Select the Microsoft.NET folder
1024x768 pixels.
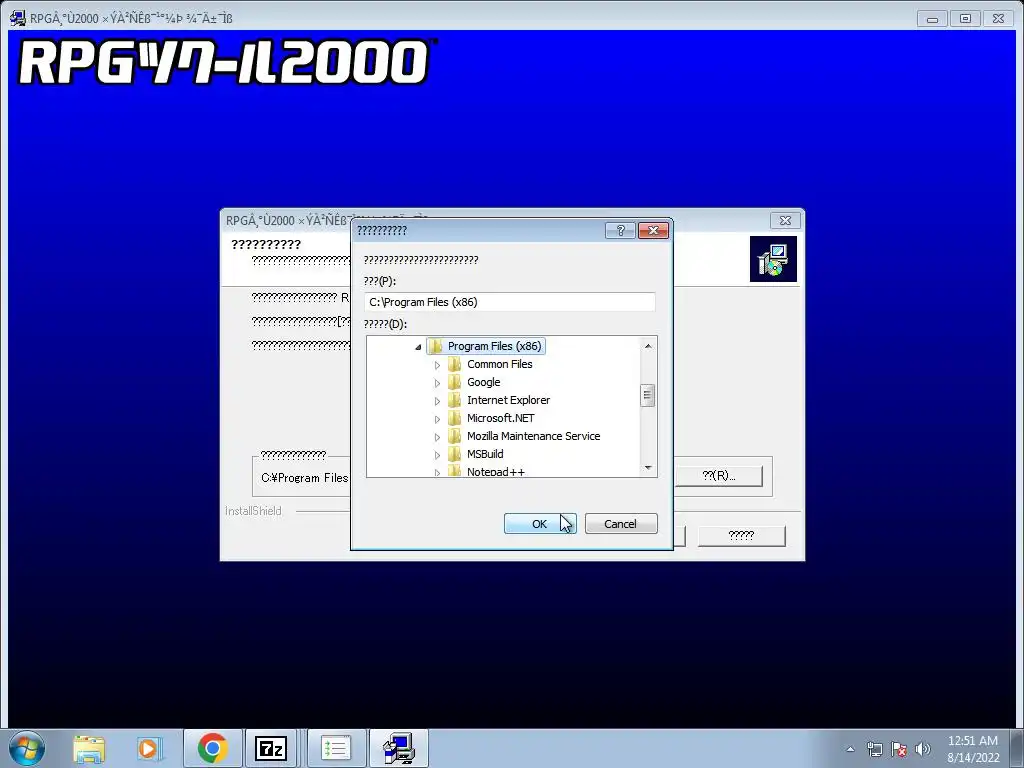click(500, 418)
